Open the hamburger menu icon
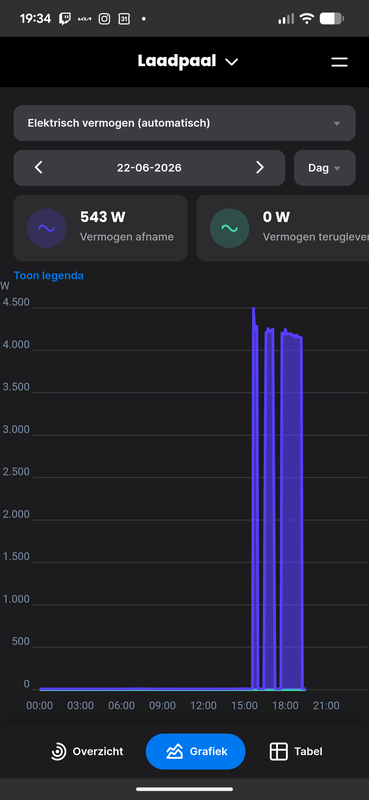 pos(339,62)
